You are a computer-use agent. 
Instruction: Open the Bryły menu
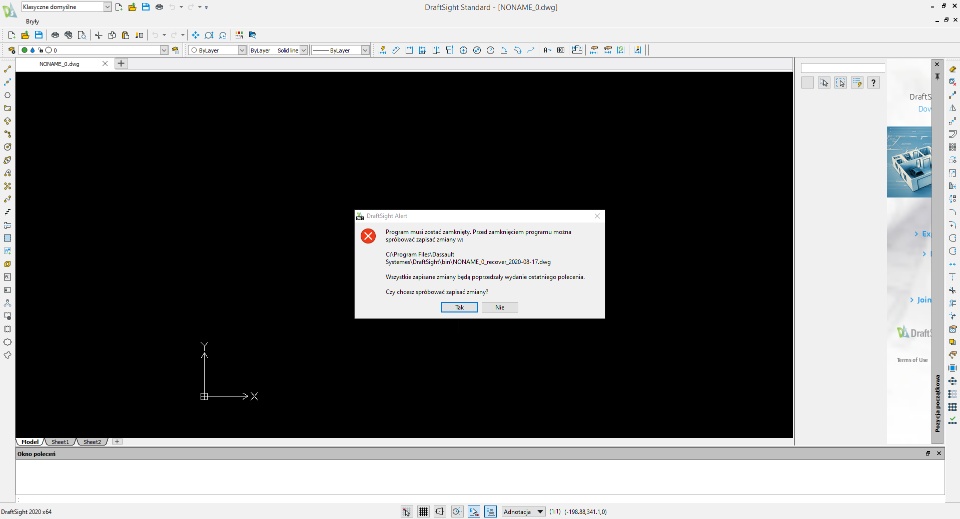click(32, 21)
